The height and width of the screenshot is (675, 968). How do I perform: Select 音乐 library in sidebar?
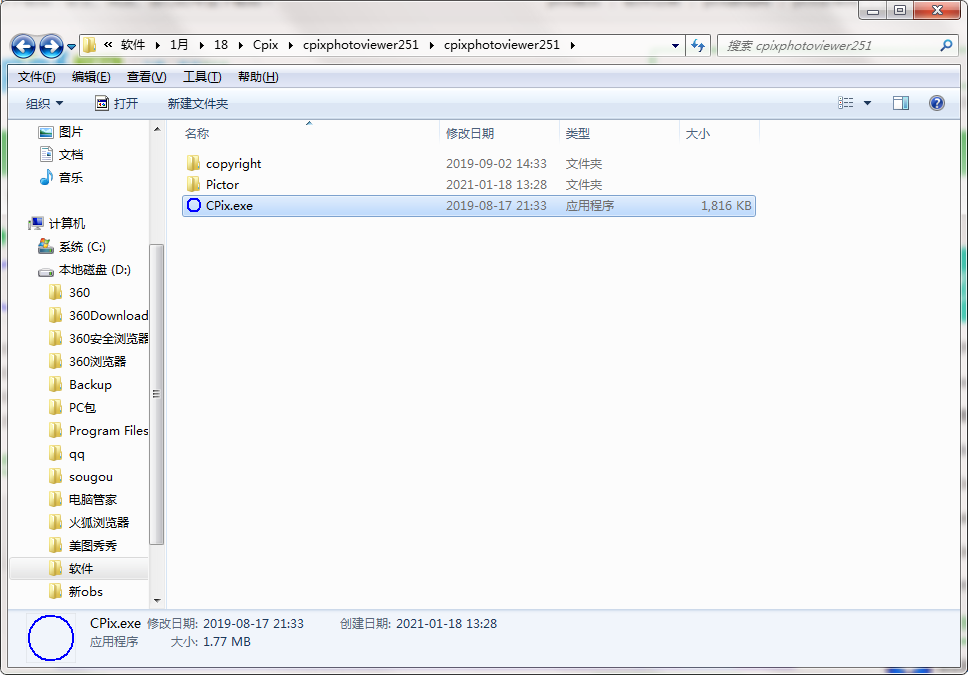[x=60, y=177]
